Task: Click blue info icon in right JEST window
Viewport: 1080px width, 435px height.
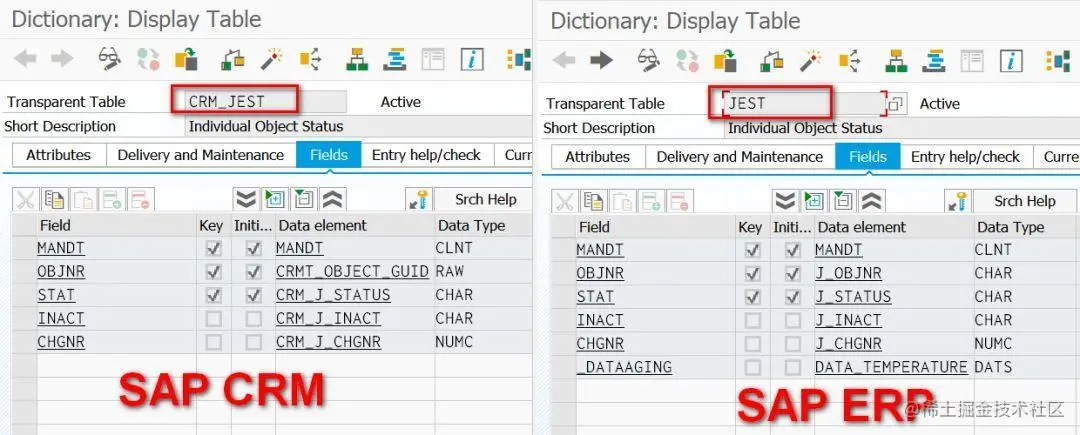Action: pyautogui.click(x=1011, y=61)
